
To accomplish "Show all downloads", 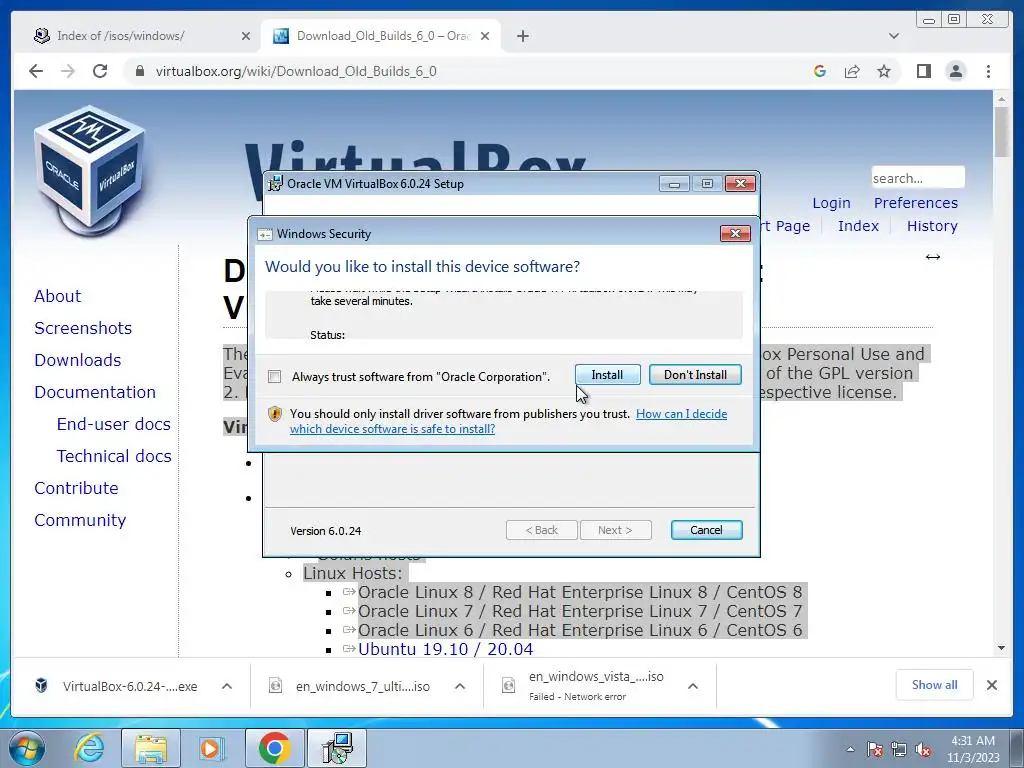I will 935,685.
